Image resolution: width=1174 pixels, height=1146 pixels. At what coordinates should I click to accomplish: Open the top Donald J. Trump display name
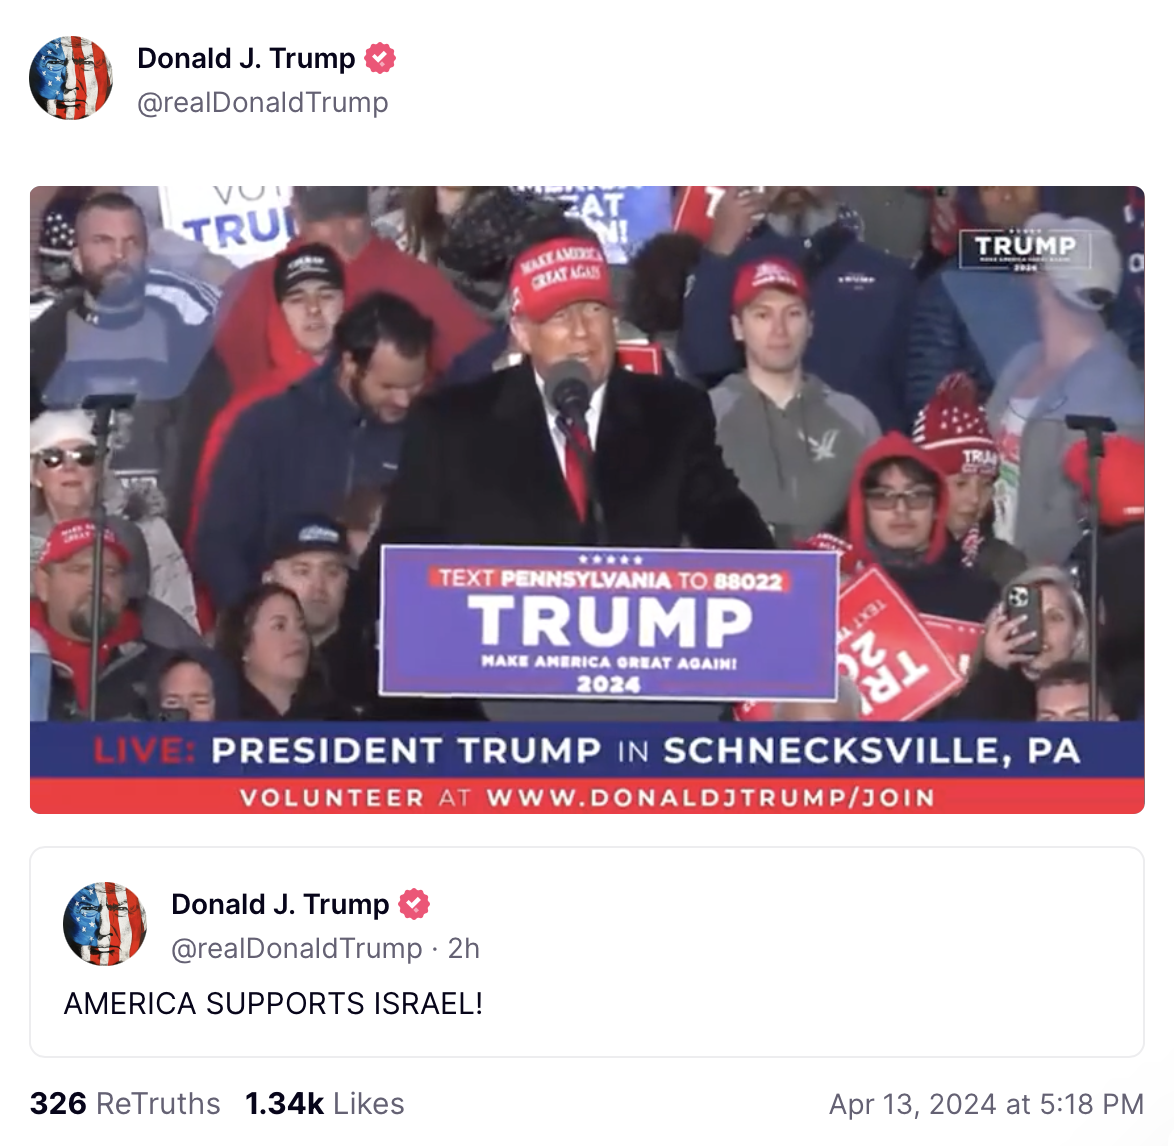click(246, 58)
